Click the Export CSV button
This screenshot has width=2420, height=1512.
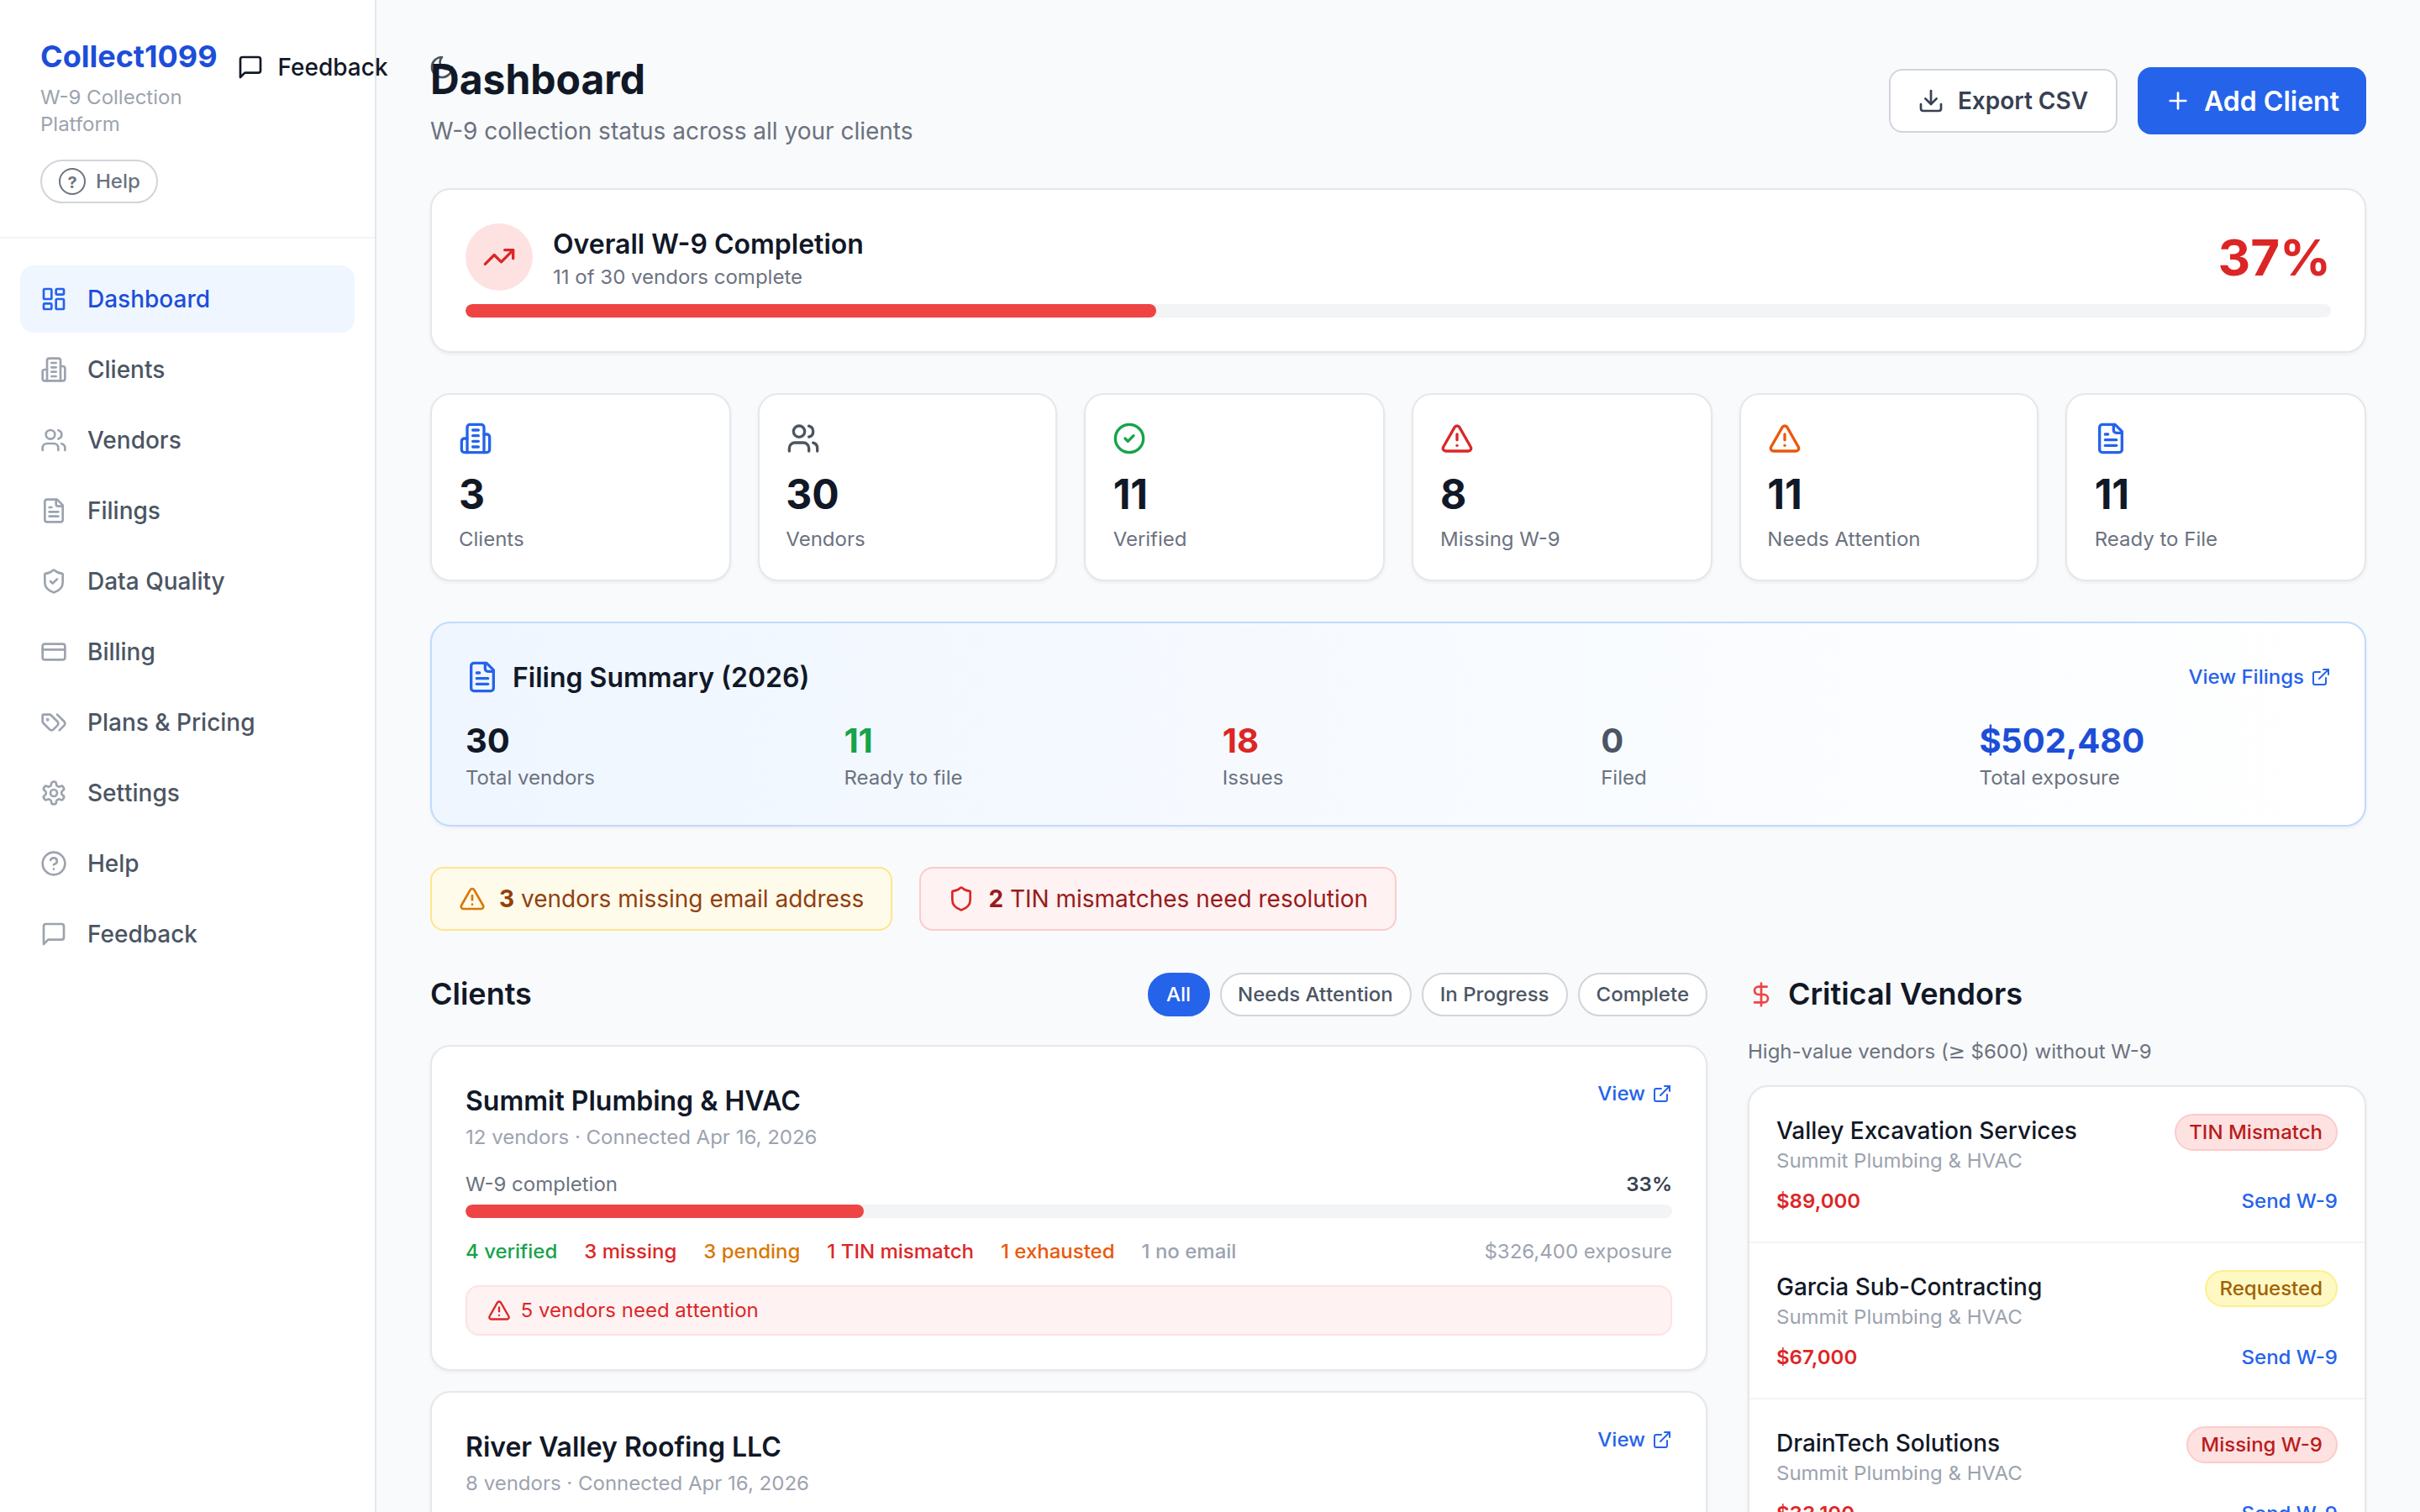click(2002, 101)
